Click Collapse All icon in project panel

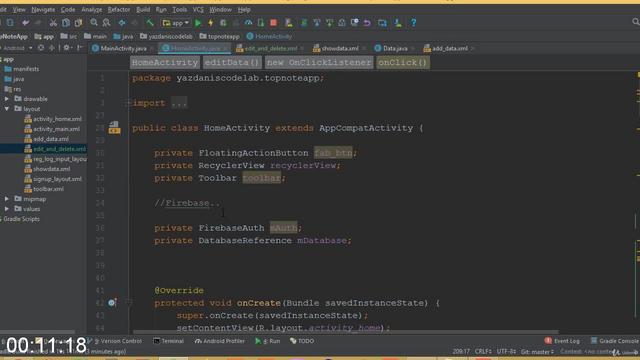click(x=51, y=48)
